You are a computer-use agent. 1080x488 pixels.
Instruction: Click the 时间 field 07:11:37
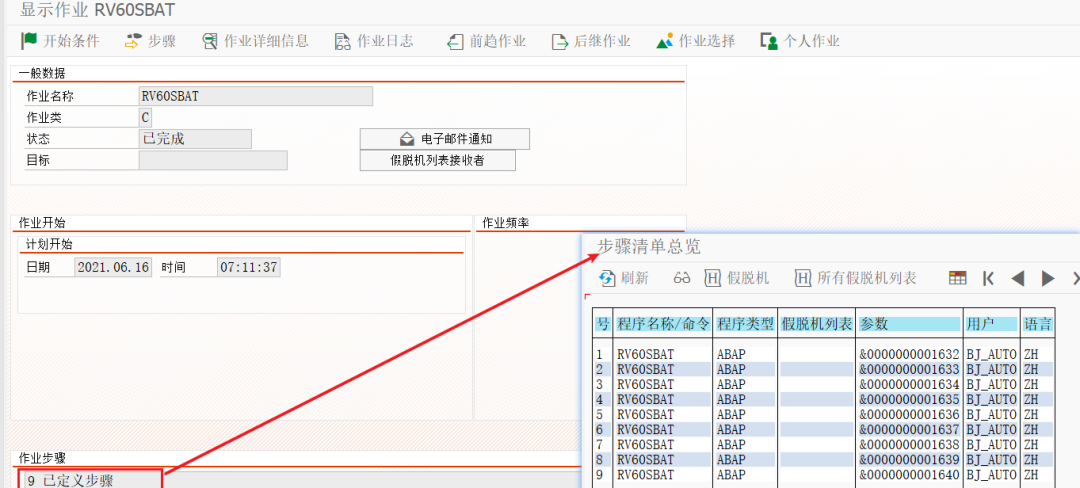point(249,267)
